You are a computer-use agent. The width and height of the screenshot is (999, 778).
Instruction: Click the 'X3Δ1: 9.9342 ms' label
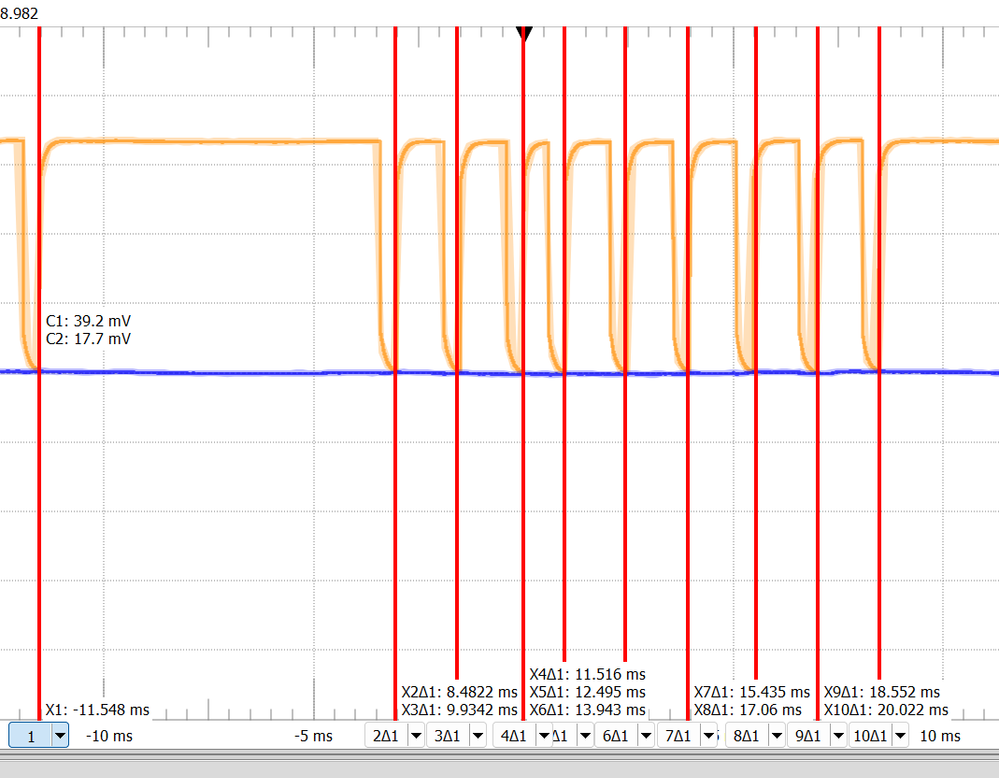459,710
